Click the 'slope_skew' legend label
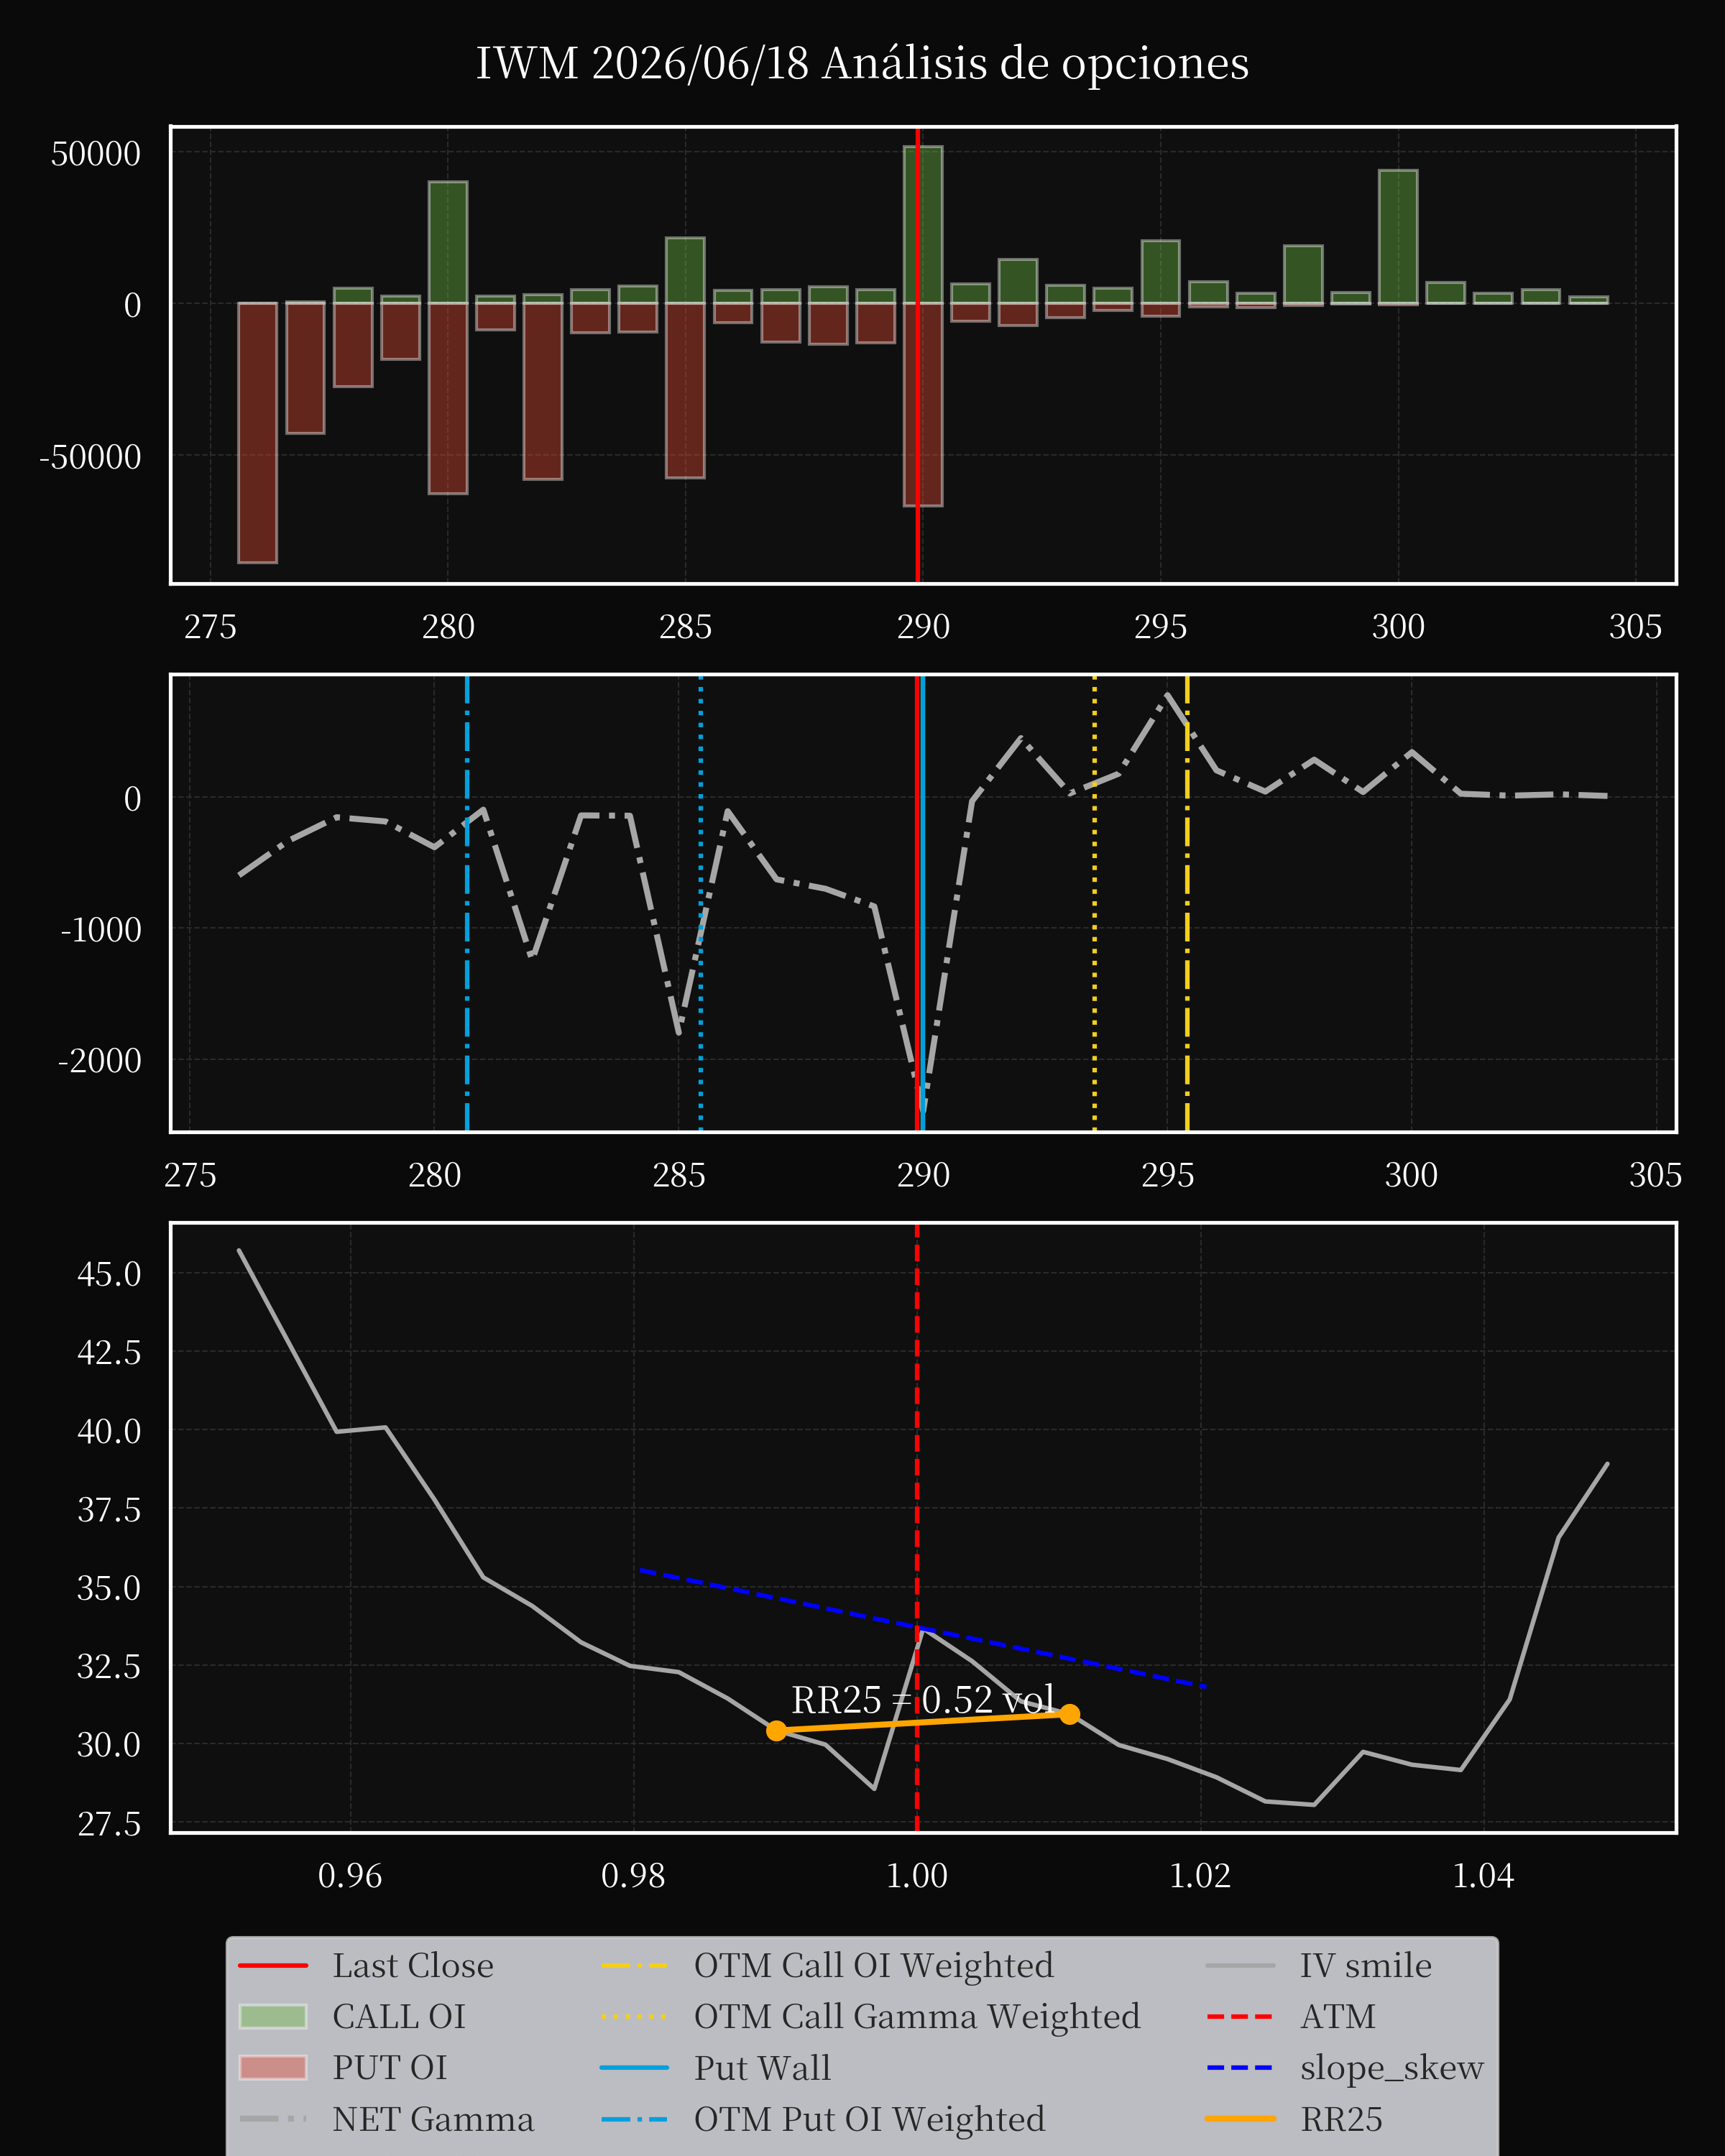Image resolution: width=1725 pixels, height=2156 pixels. (x=1392, y=2068)
